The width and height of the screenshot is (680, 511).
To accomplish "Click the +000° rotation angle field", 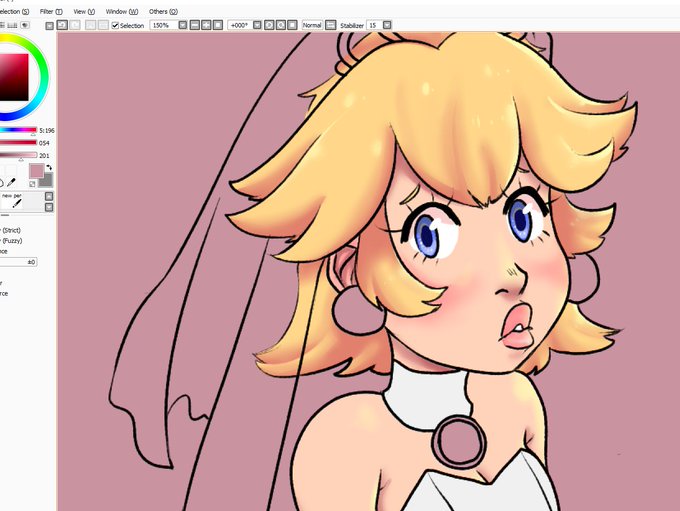I will pyautogui.click(x=239, y=25).
